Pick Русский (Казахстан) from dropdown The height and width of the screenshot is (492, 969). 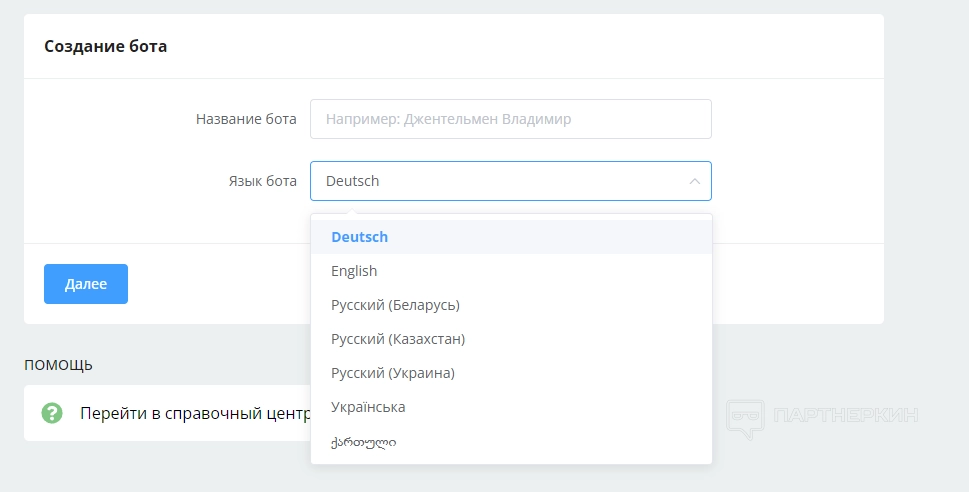tap(398, 339)
